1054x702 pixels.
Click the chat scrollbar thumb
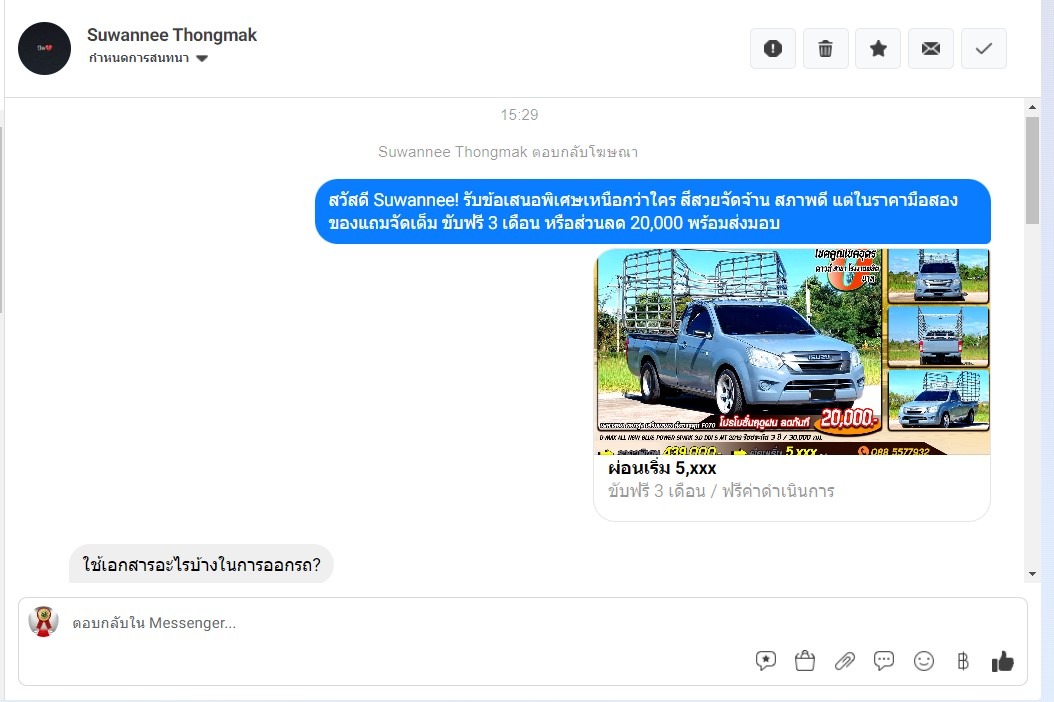1032,170
